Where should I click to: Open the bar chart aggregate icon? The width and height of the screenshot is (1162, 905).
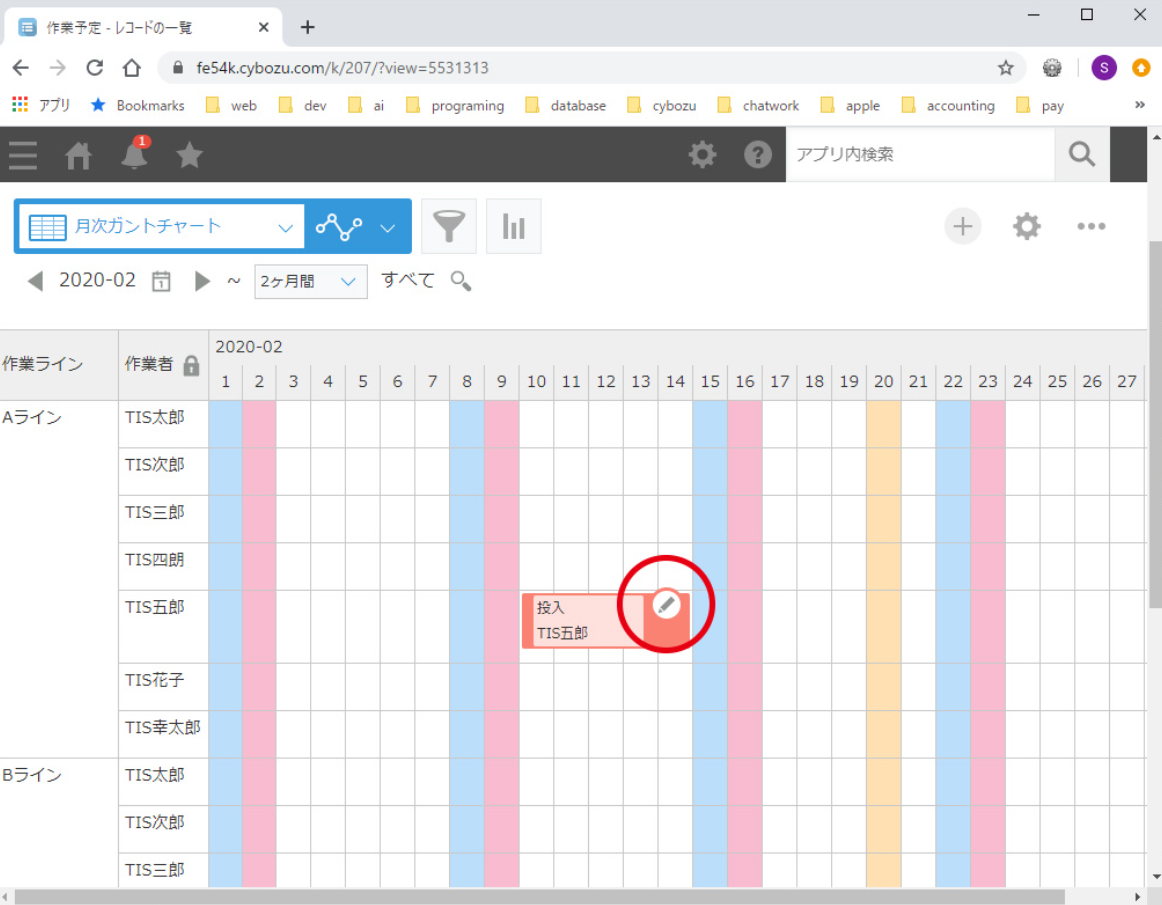[513, 226]
